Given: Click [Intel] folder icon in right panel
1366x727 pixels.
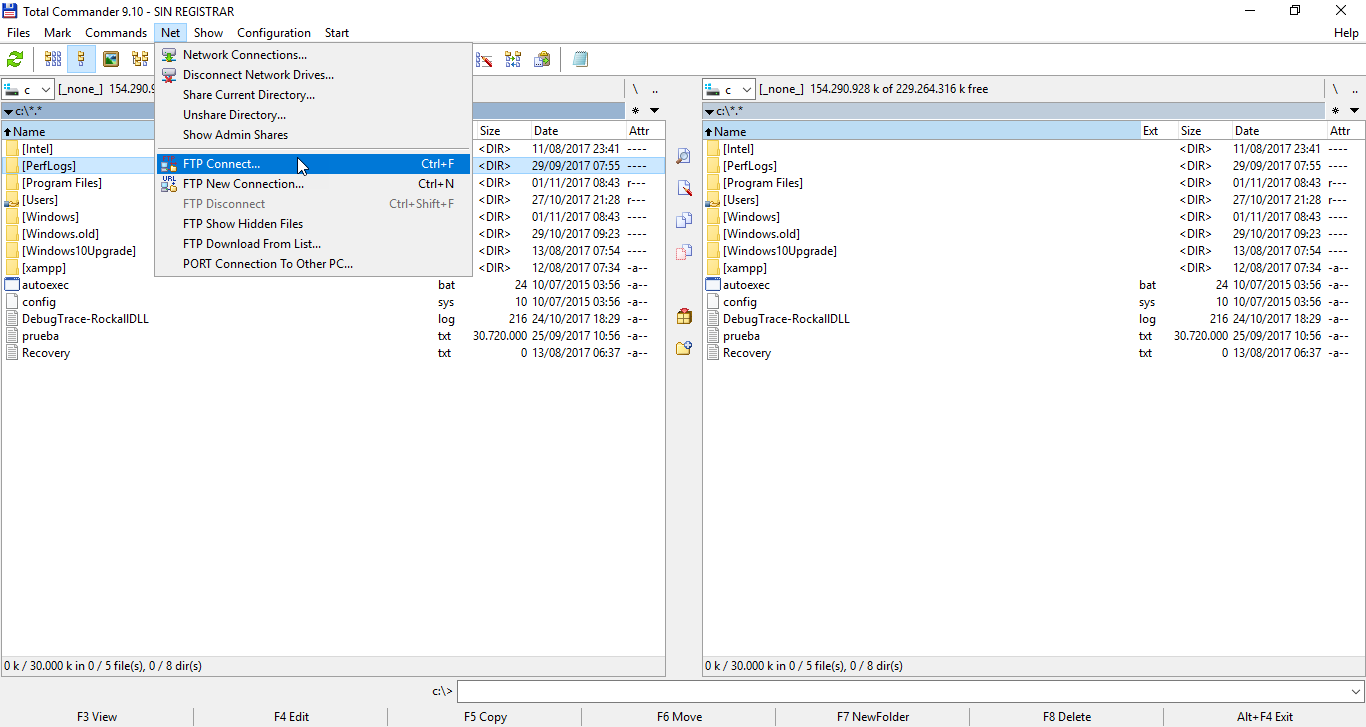Looking at the screenshot, I should [713, 149].
